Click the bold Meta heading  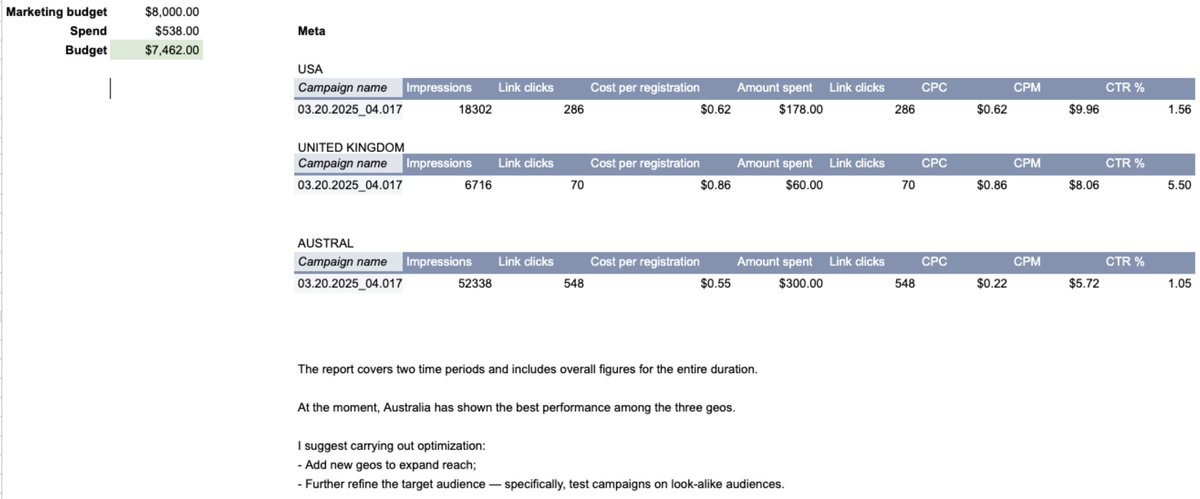(311, 31)
